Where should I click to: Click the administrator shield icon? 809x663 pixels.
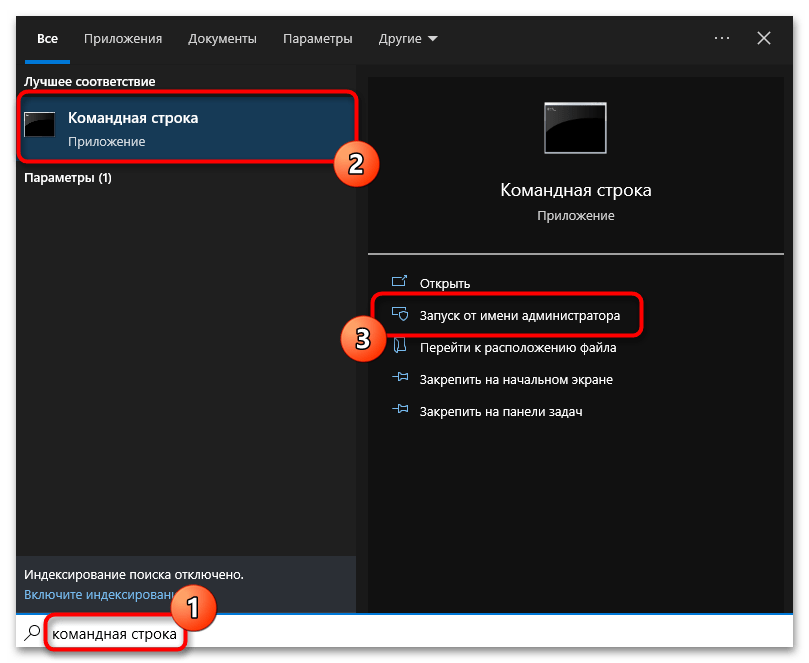(x=400, y=315)
